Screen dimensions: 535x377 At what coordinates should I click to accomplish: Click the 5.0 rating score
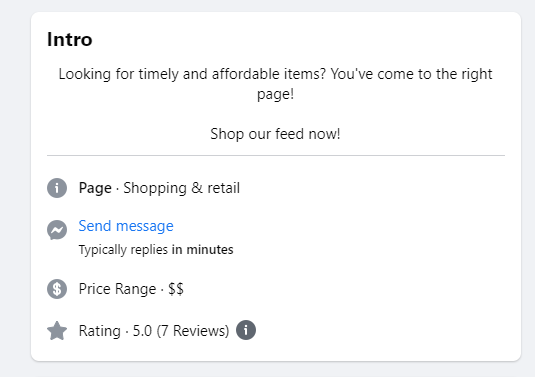(142, 331)
